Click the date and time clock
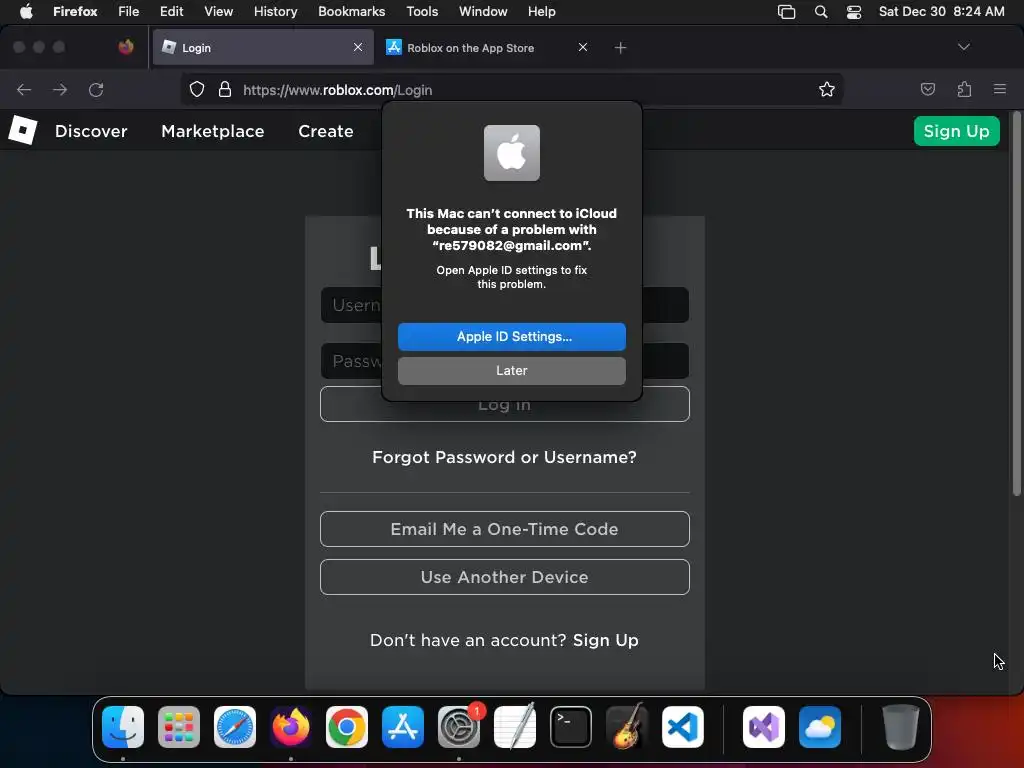Image resolution: width=1024 pixels, height=768 pixels. coord(942,11)
